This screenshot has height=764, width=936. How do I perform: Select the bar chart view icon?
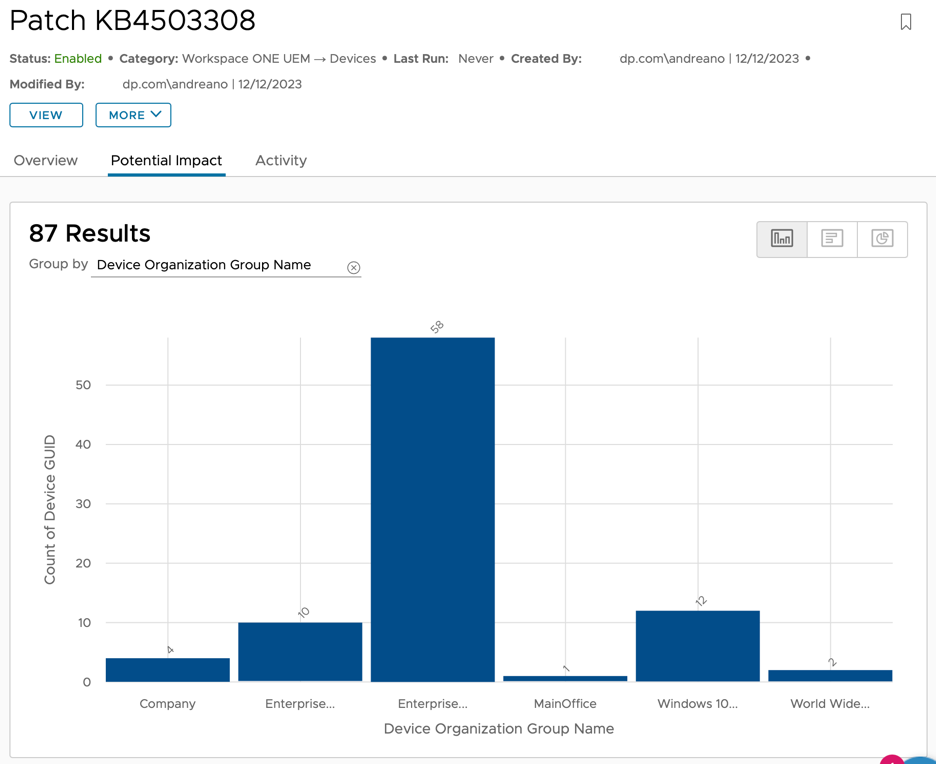coord(781,239)
